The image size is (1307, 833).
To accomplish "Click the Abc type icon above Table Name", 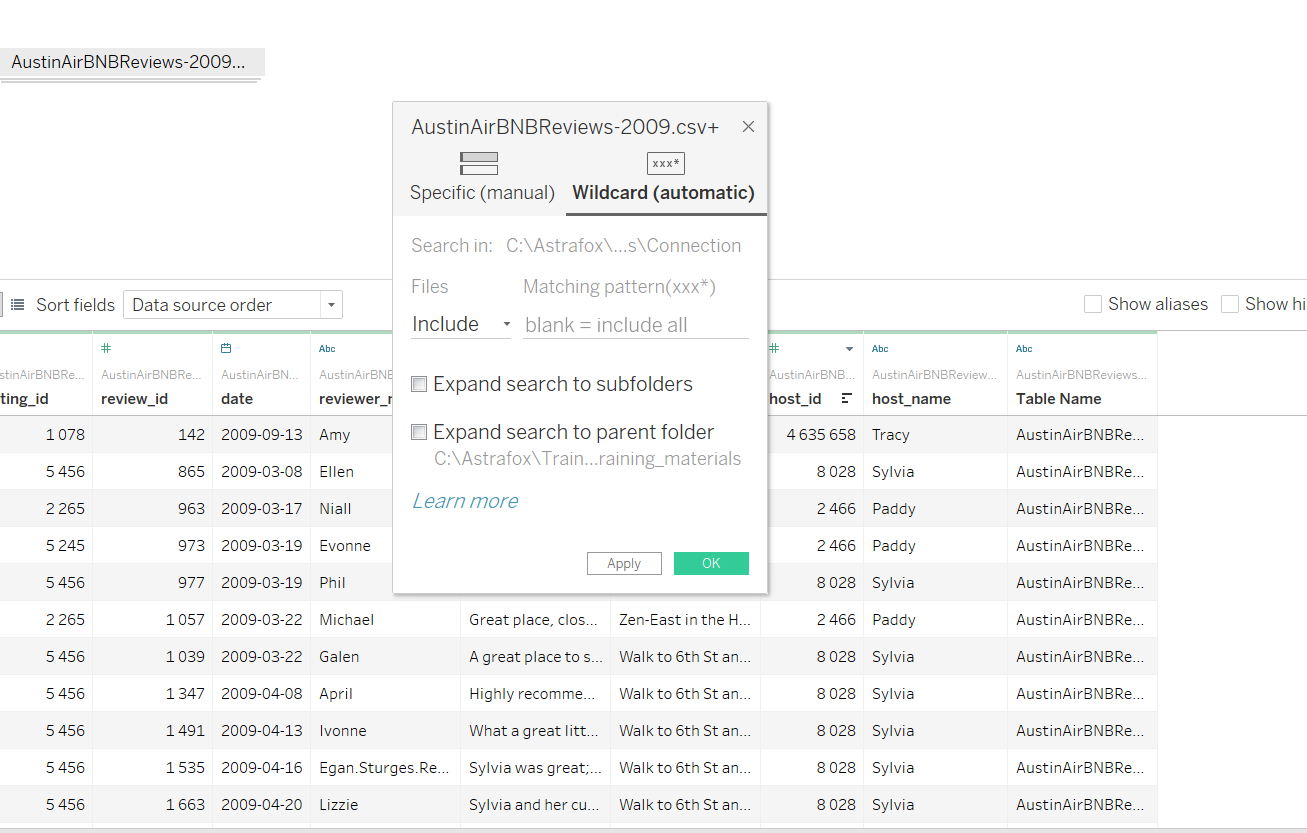I will click(1024, 349).
